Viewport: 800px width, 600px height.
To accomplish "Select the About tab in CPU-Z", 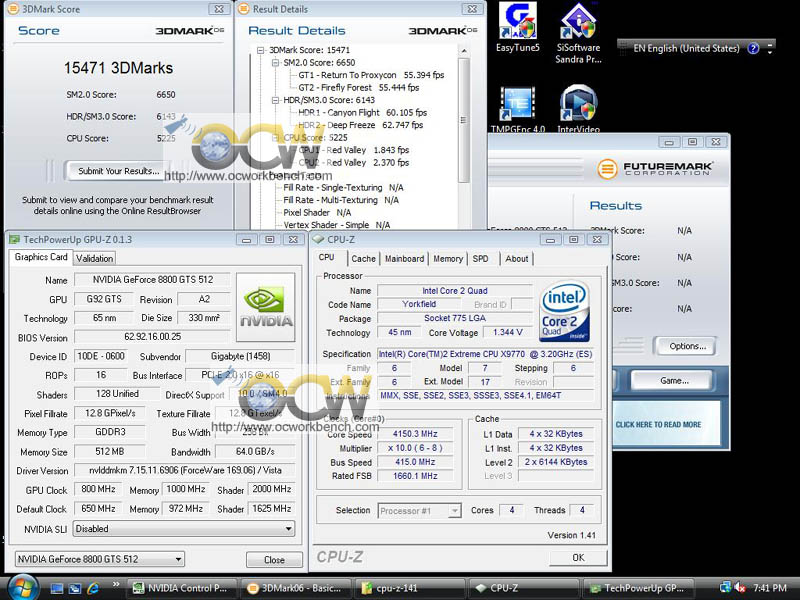I will point(517,259).
